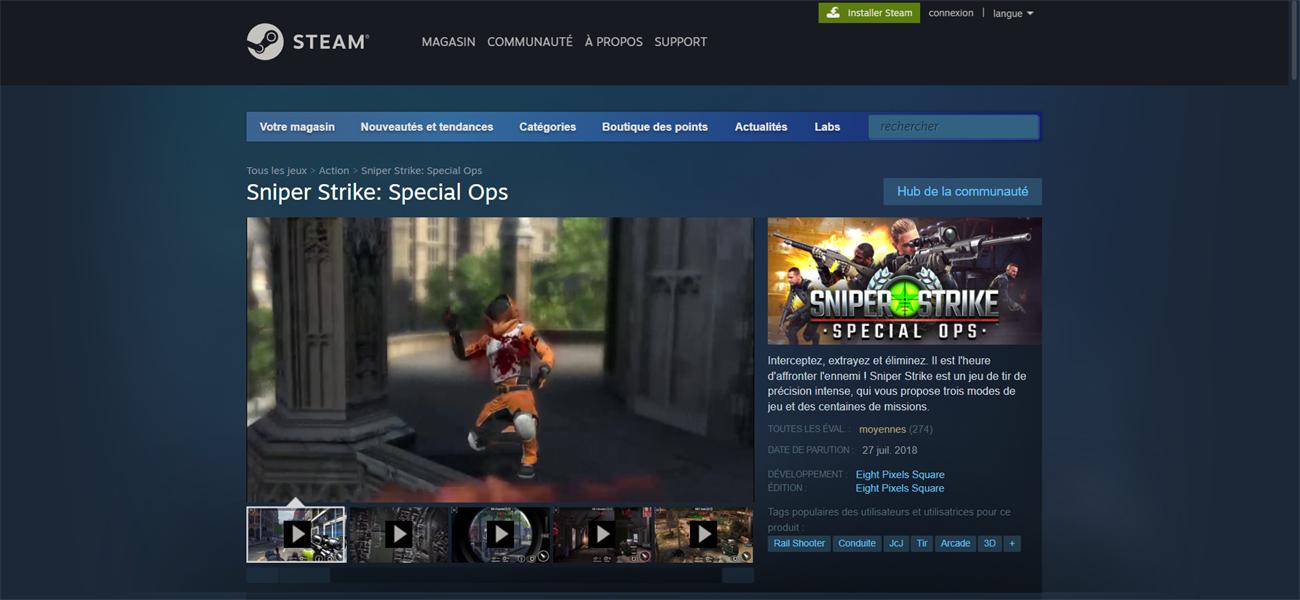Click the download icon on Installer Steam
Screen dimensions: 1300x600
833,13
